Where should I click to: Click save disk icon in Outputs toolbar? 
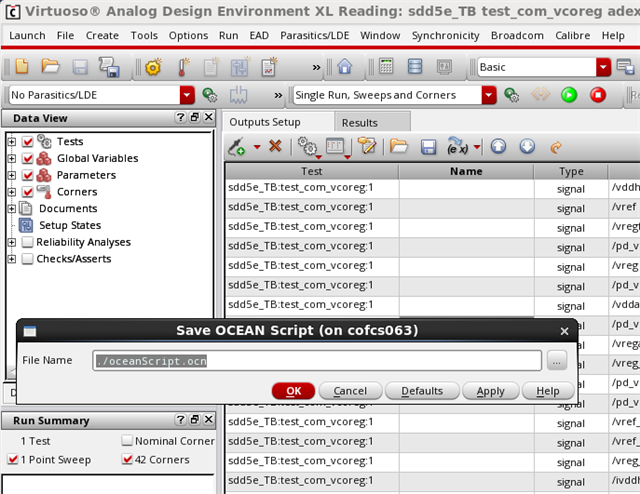pyautogui.click(x=428, y=147)
